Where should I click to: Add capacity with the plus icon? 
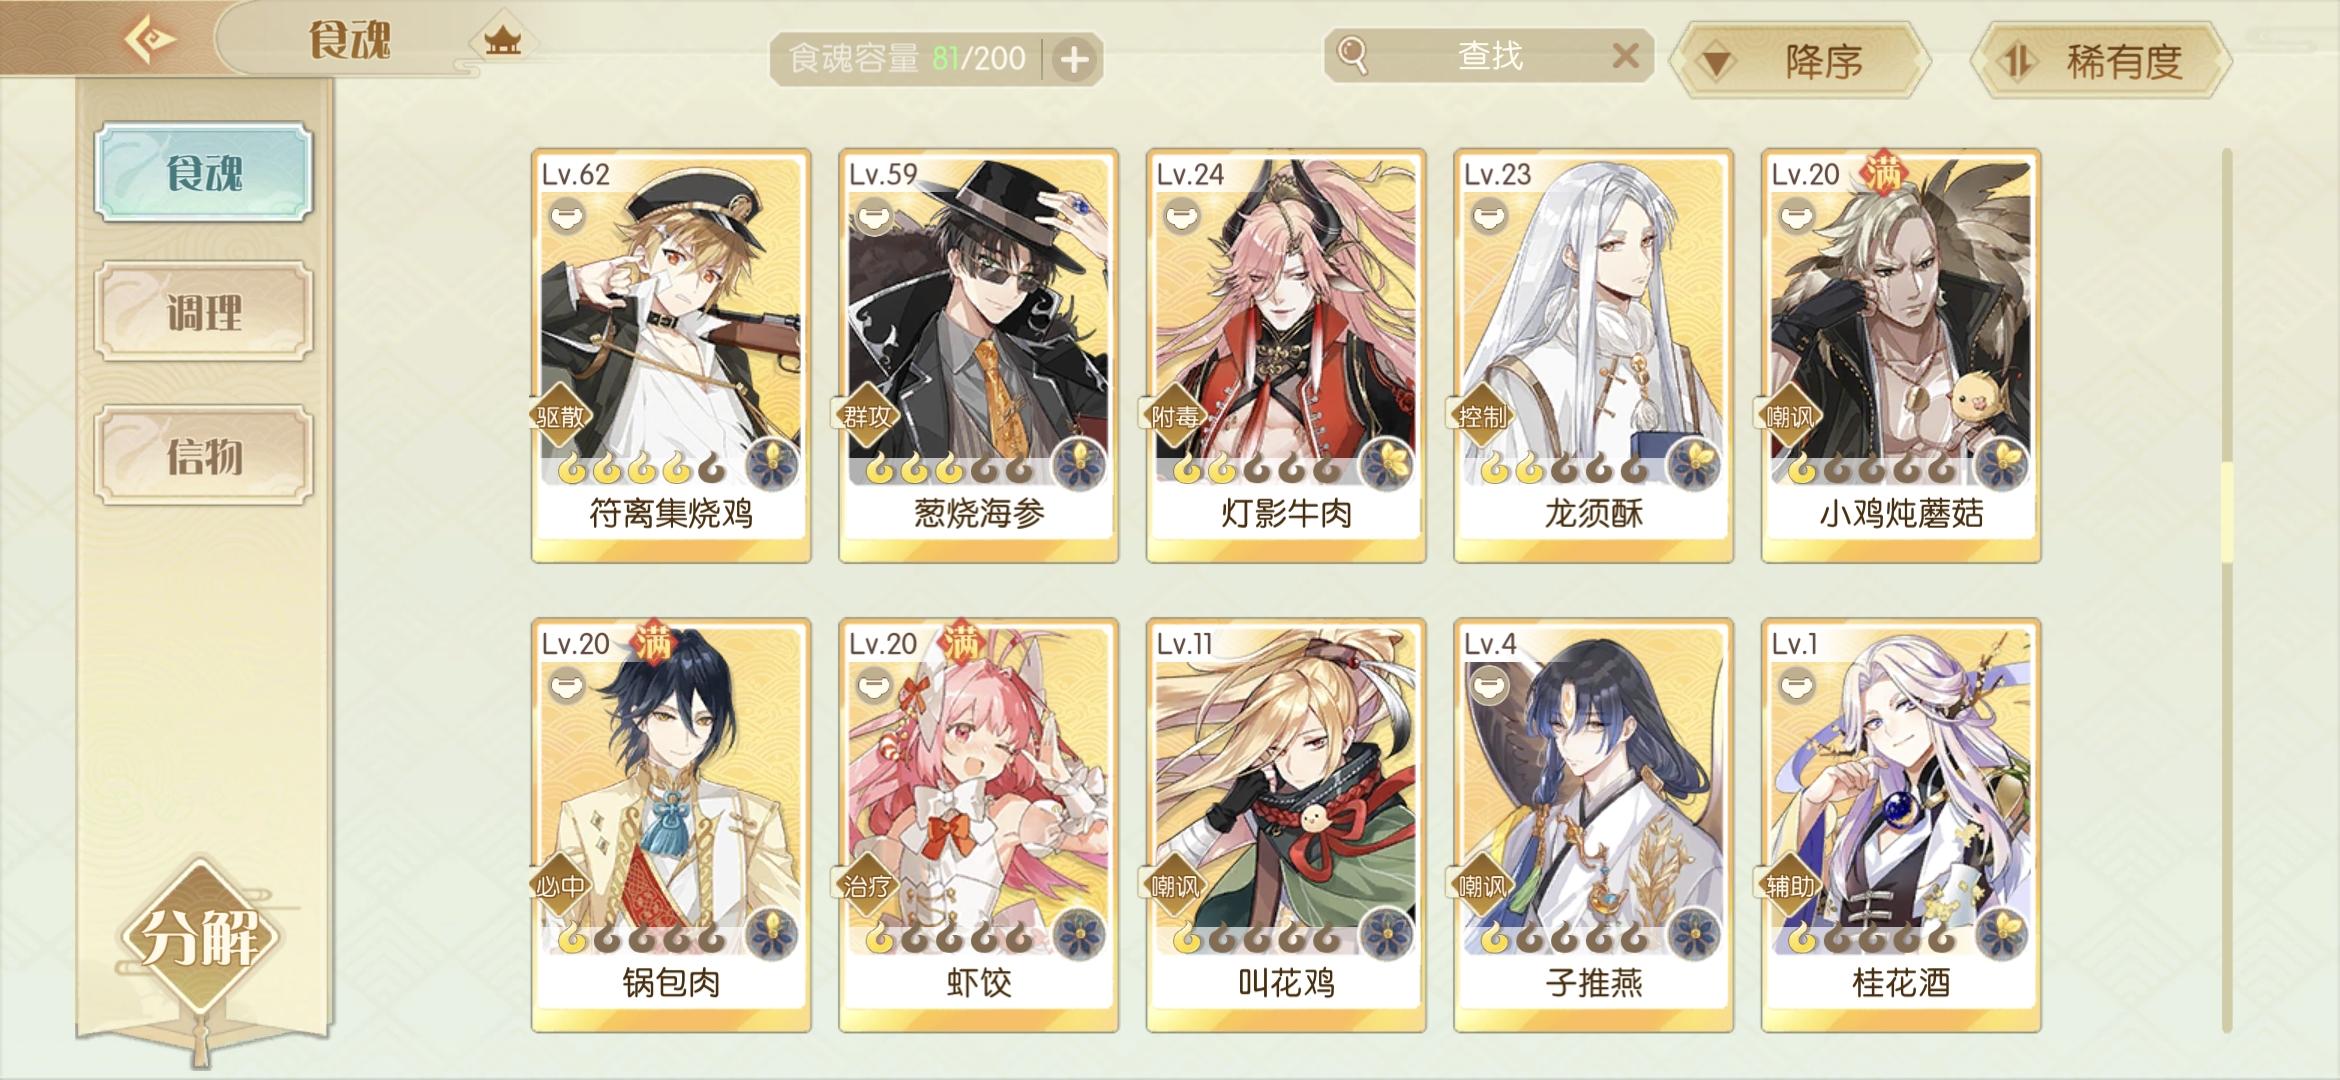1074,60
